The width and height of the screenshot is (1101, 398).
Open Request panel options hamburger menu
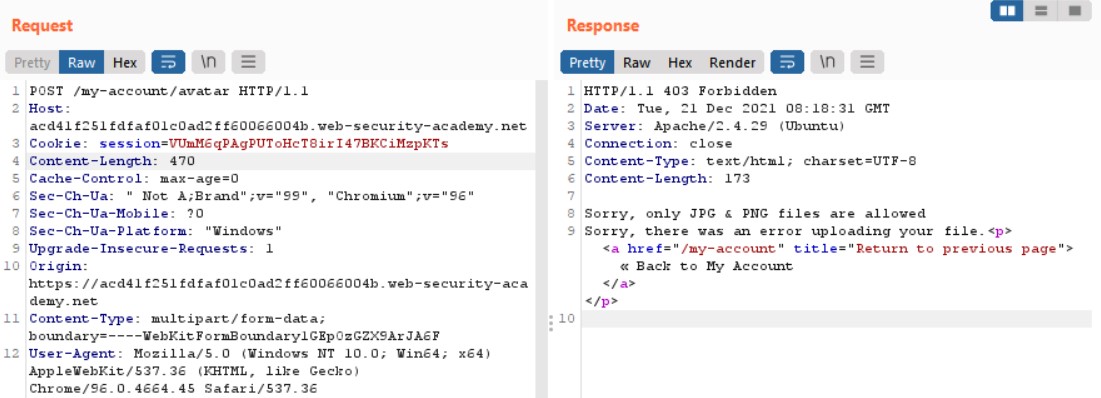[x=248, y=62]
